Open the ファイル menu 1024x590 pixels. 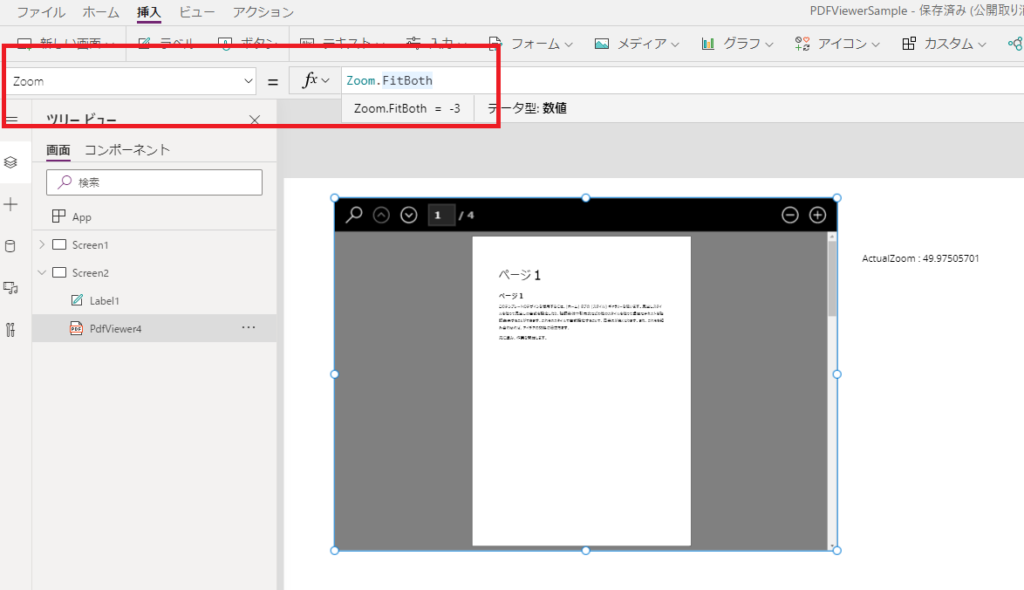point(40,12)
